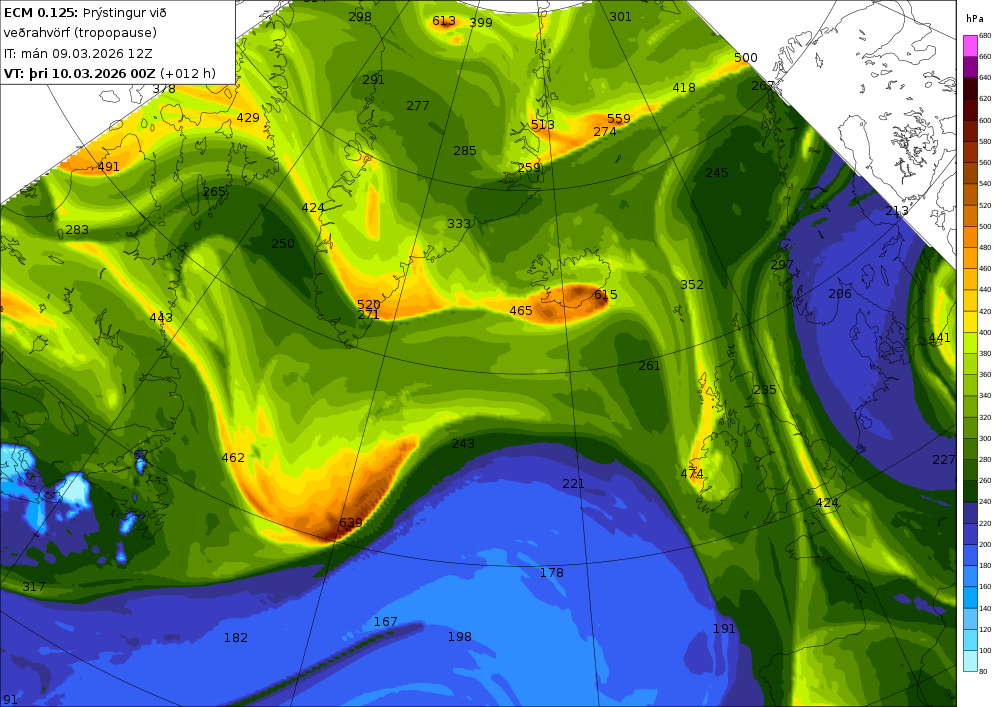The width and height of the screenshot is (1000, 707).
Task: Click the 261 map value
Action: [x=649, y=365]
